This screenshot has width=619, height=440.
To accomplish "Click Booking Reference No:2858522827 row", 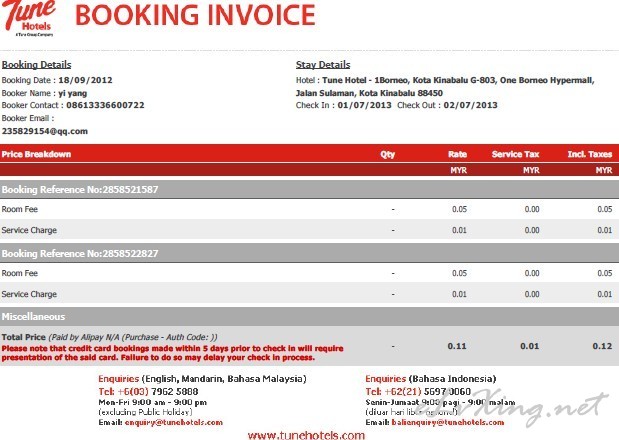I will [x=310, y=254].
